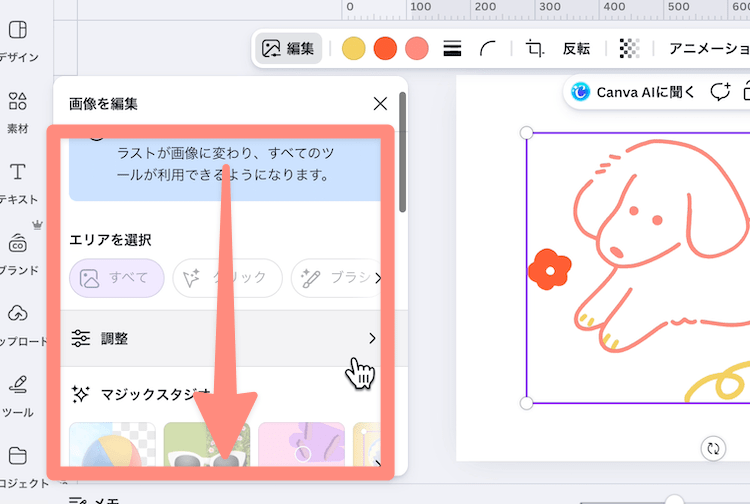Add a comment bubble icon

720,92
